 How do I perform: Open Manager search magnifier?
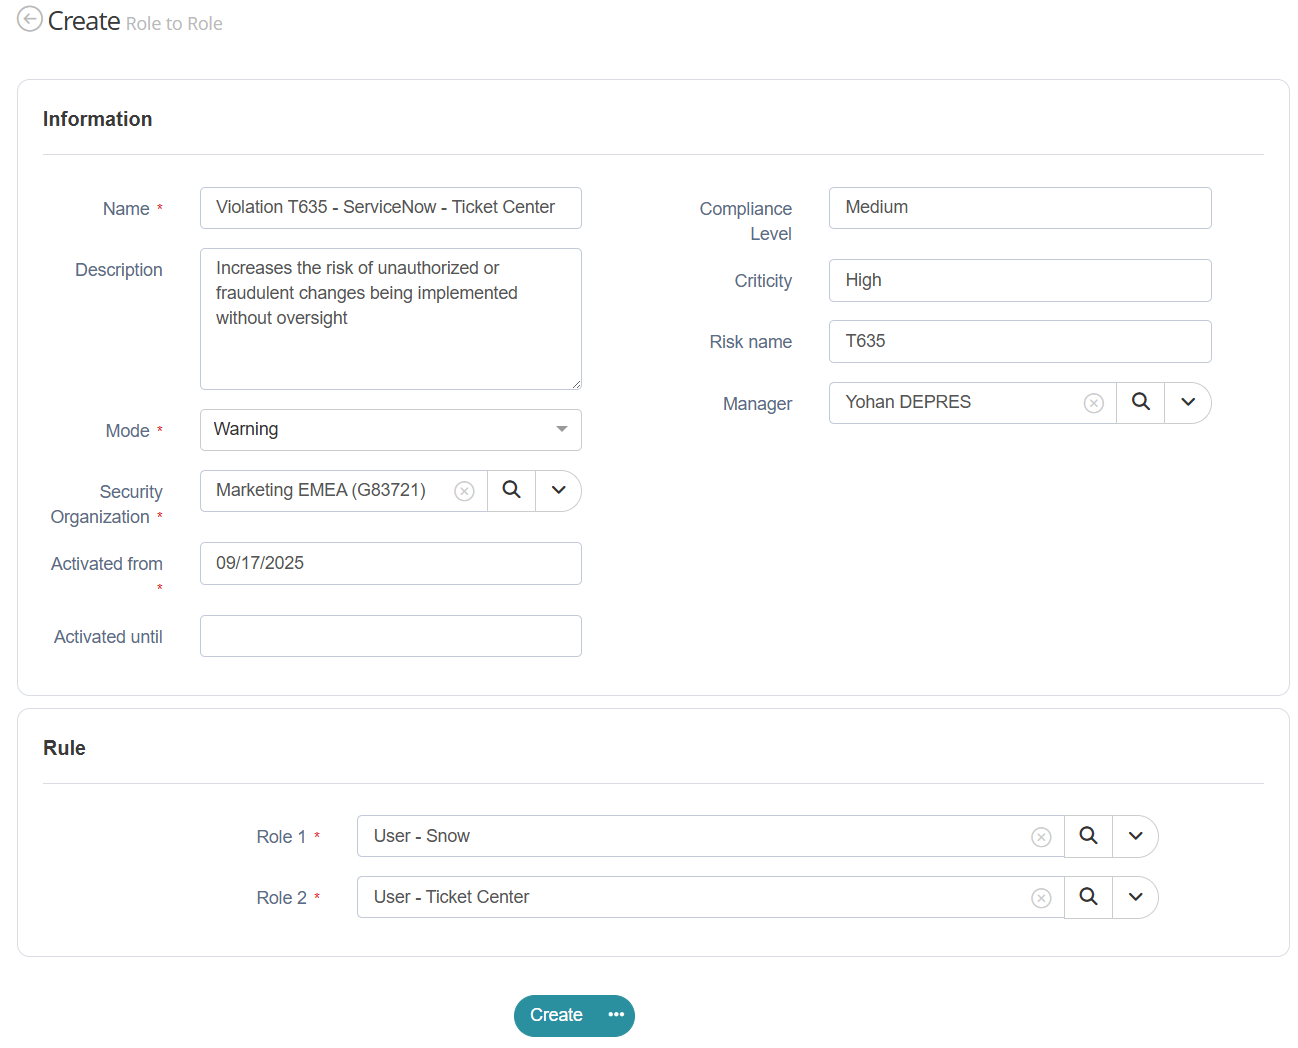(1140, 402)
